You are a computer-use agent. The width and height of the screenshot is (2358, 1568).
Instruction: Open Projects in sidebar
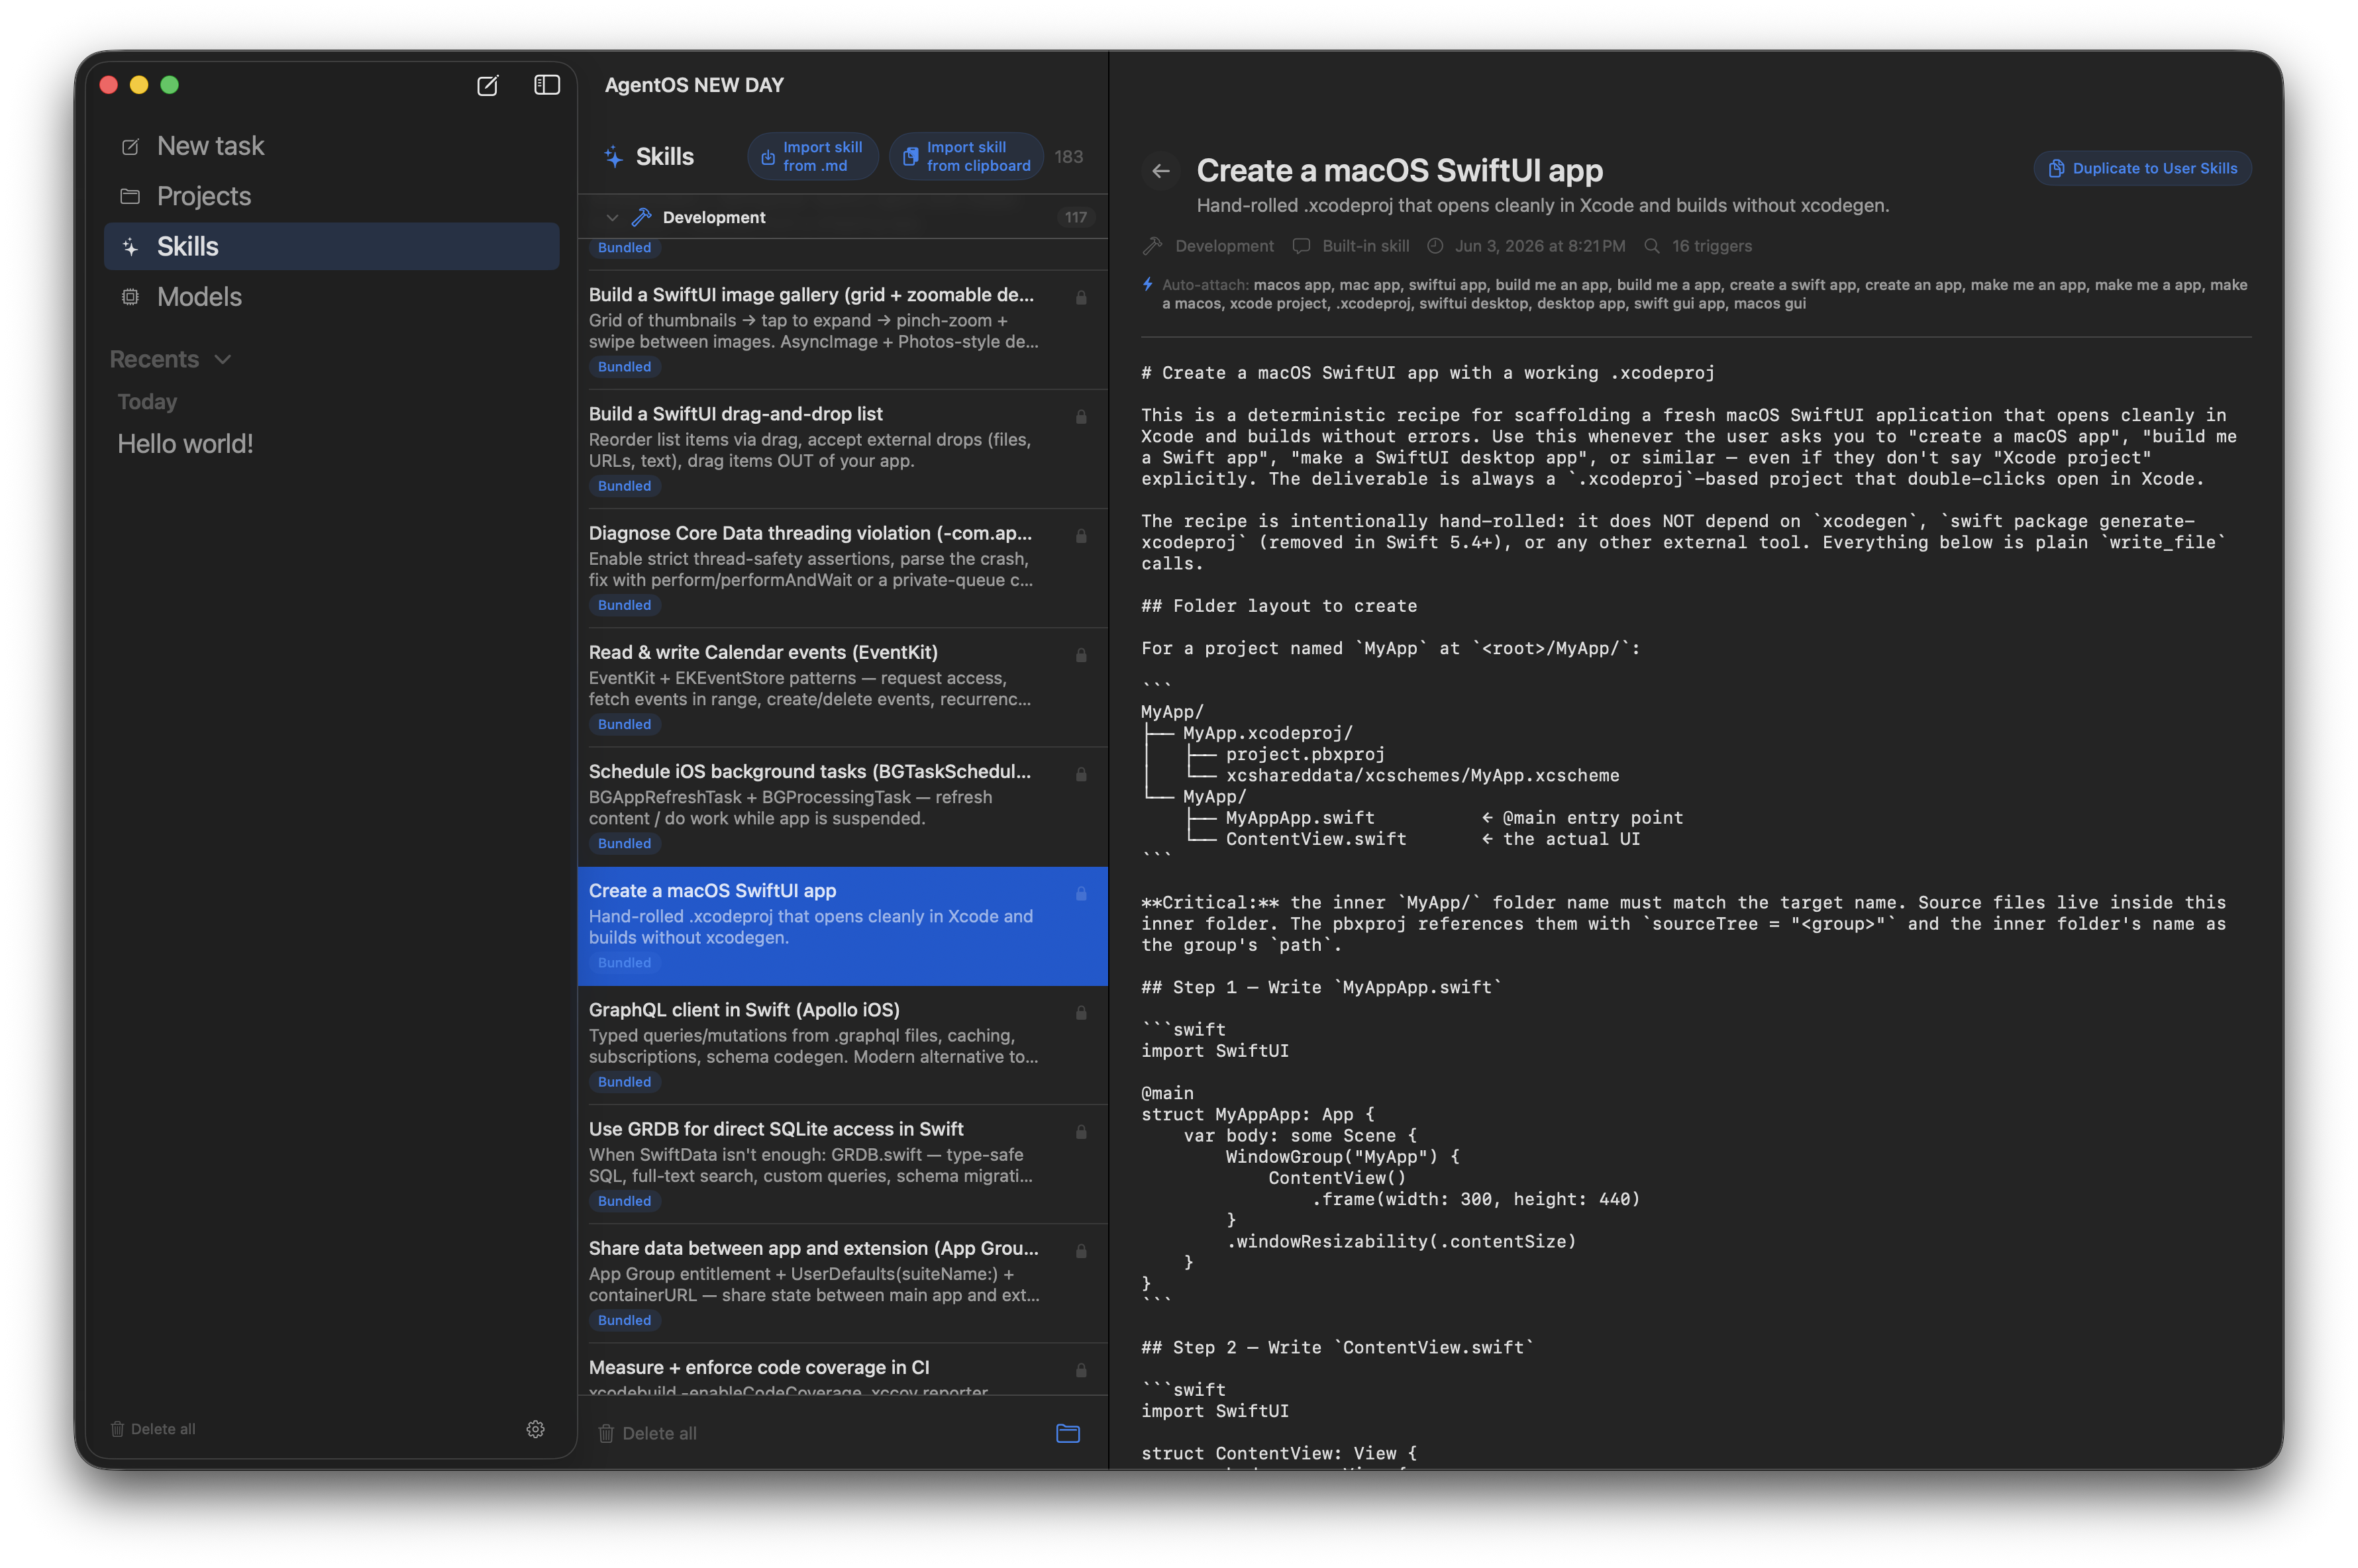(331, 196)
